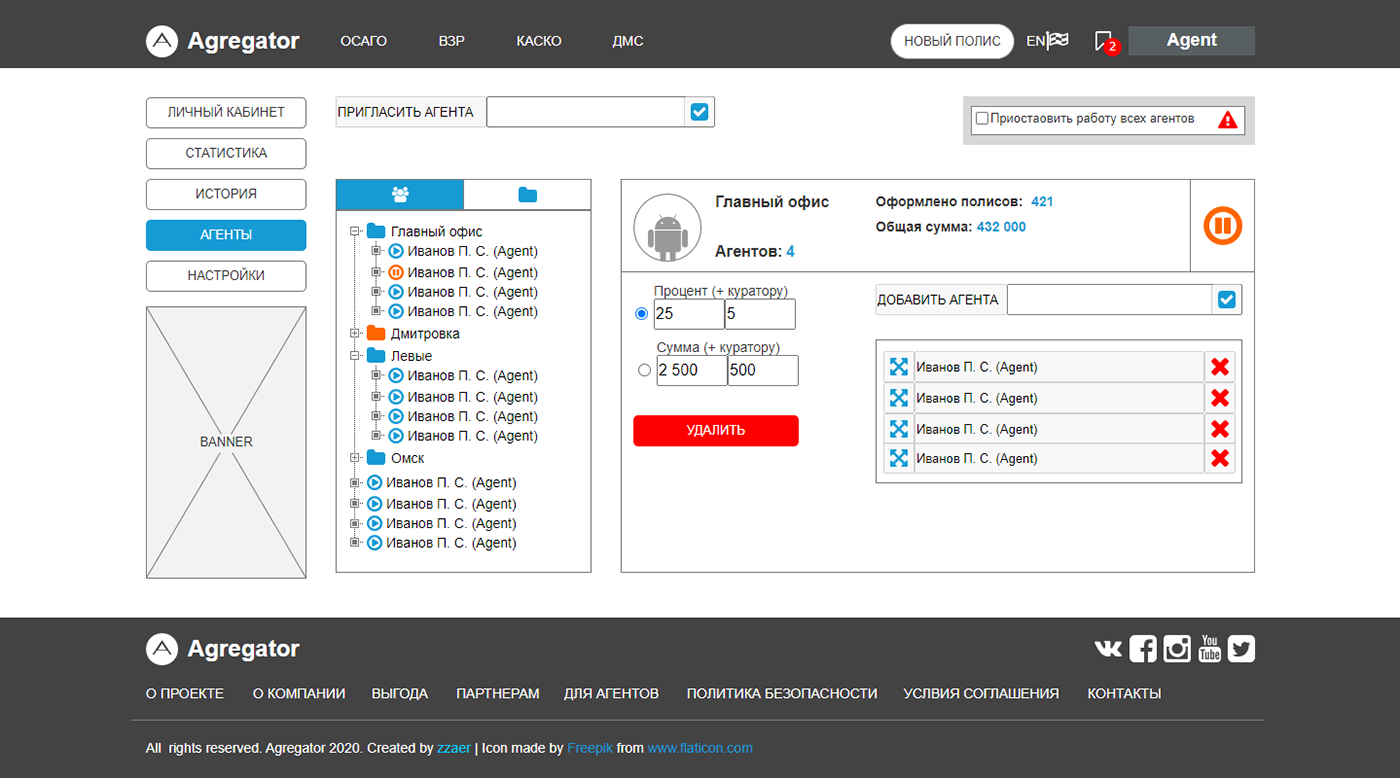Open notifications flag icon with badge

[x=1104, y=41]
